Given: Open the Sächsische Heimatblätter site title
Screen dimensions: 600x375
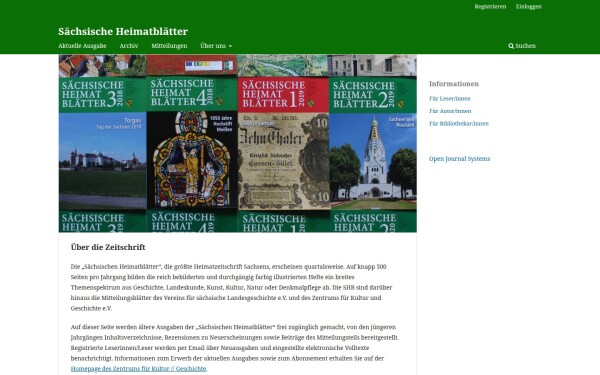Looking at the screenshot, I should 123,31.
